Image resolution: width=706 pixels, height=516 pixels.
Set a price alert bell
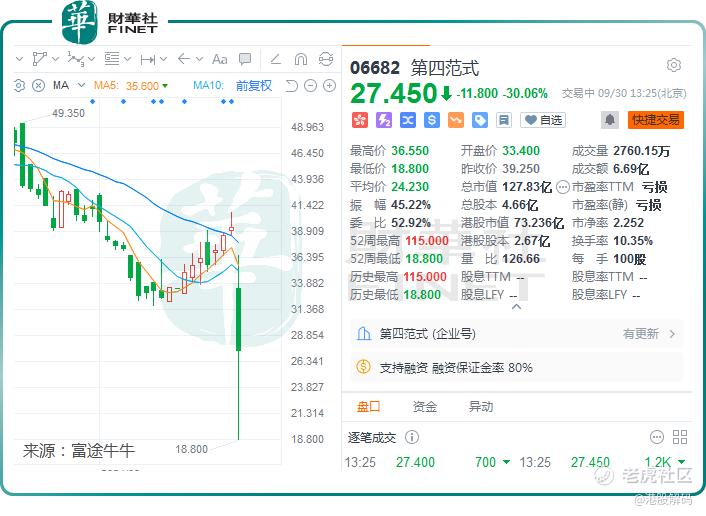(x=610, y=120)
